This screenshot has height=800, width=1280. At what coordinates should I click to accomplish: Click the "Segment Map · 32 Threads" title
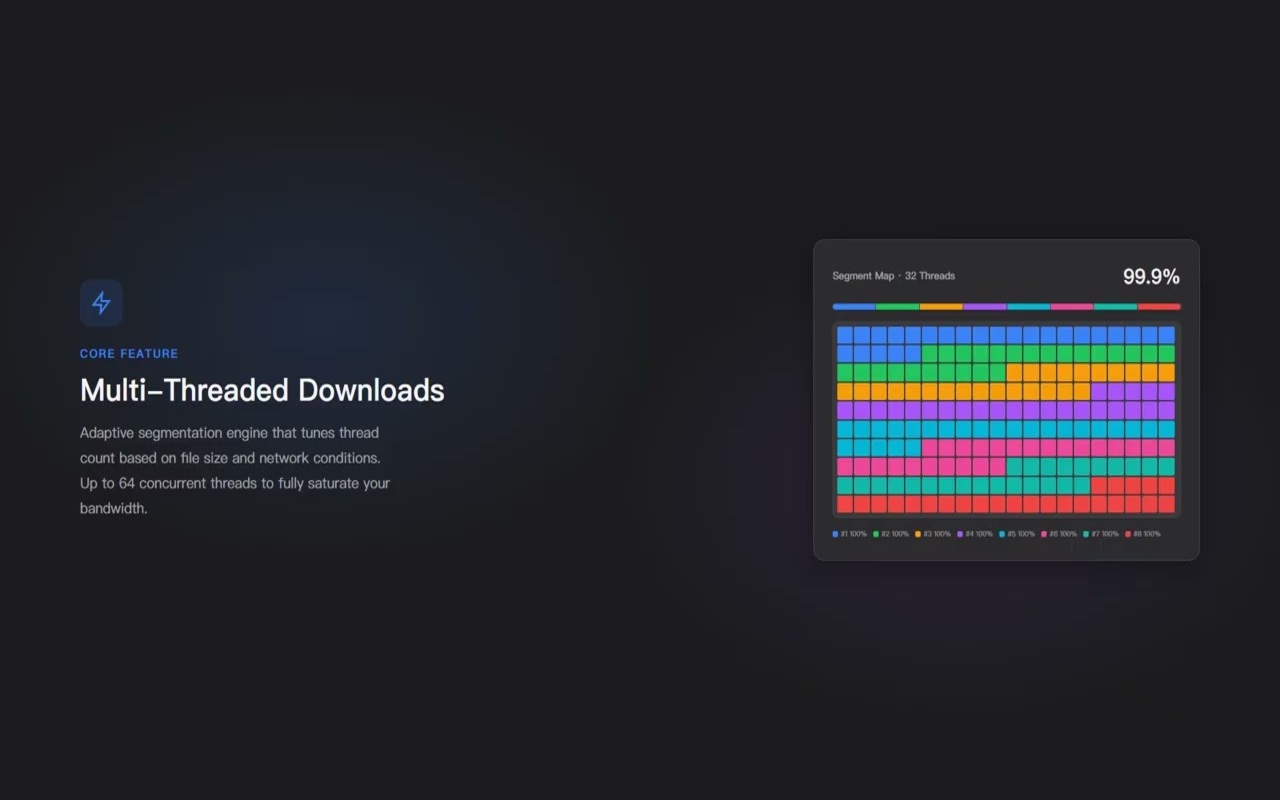click(893, 276)
